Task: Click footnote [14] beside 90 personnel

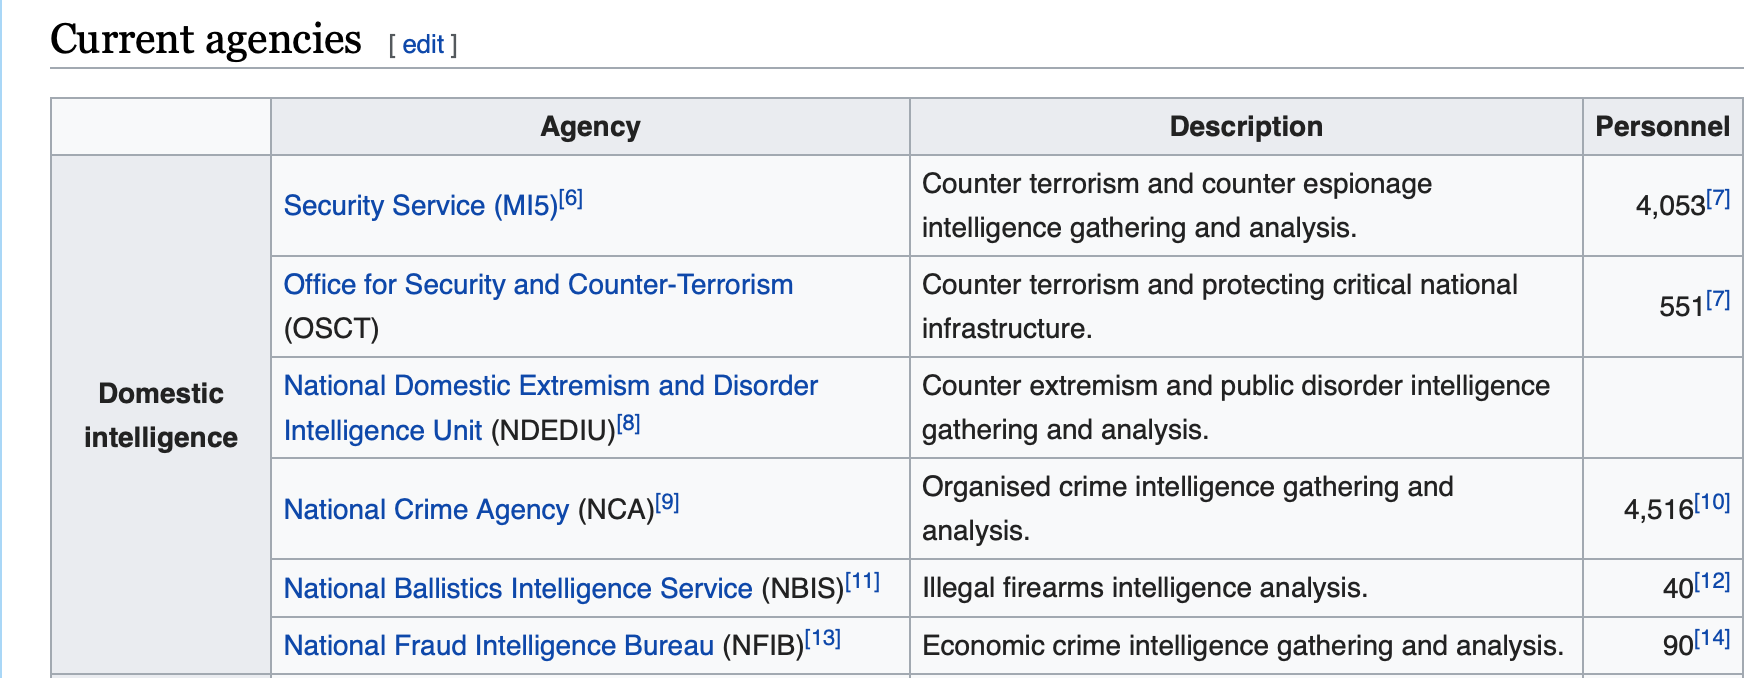Action: click(x=1712, y=638)
